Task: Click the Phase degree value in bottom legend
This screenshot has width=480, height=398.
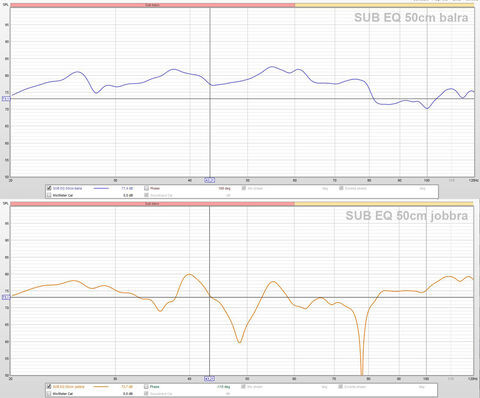Action: point(224,387)
